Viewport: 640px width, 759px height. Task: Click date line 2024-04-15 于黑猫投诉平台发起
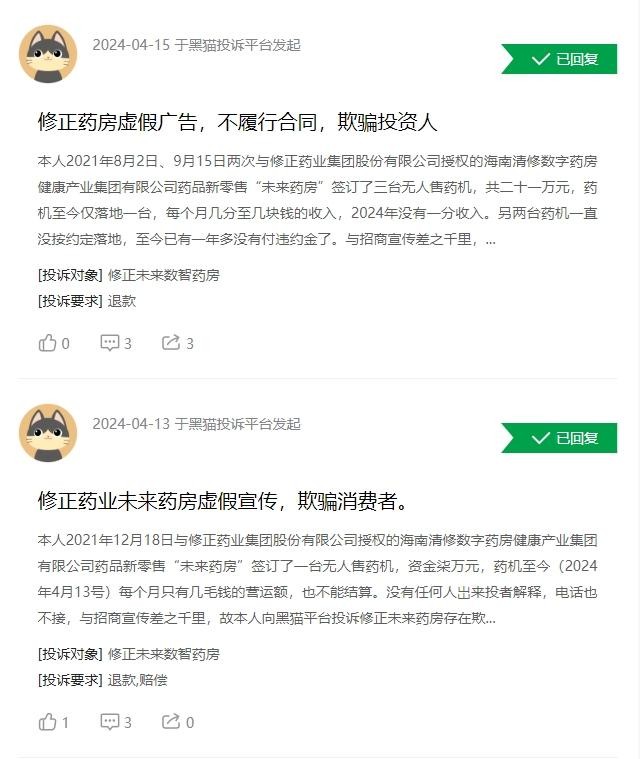tap(197, 45)
